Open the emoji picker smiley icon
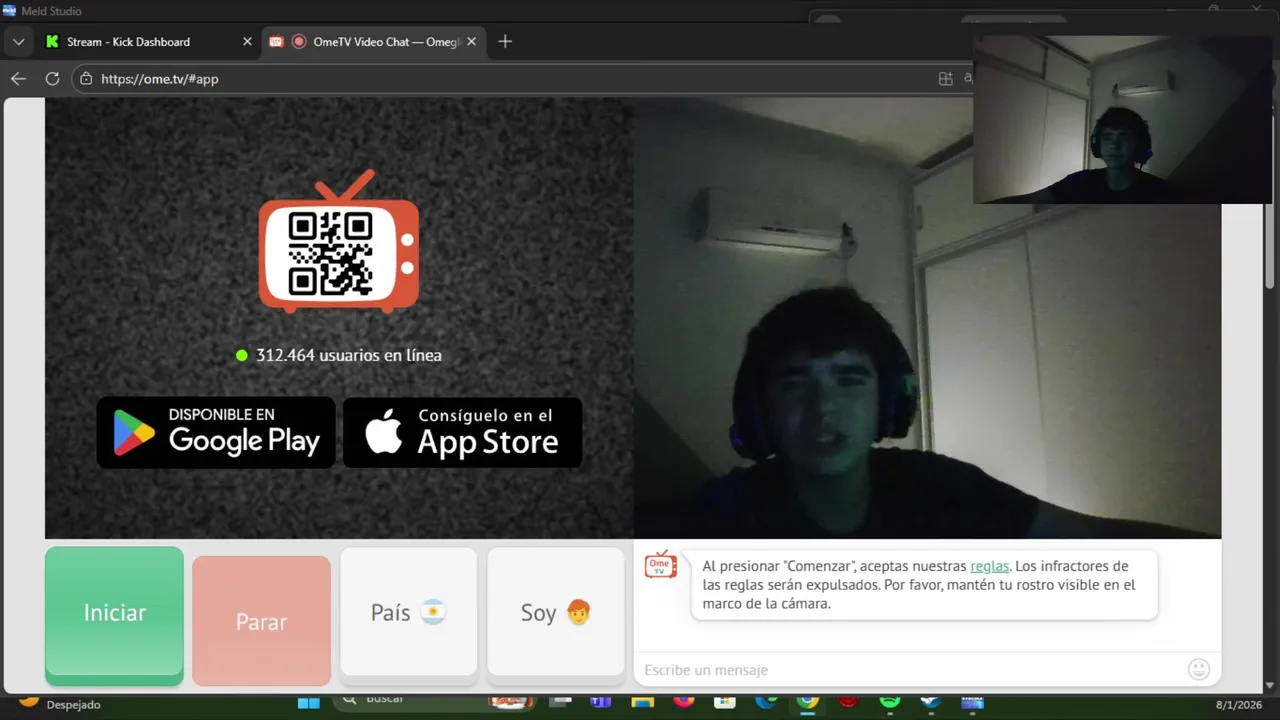This screenshot has height=720, width=1280. 1199,669
